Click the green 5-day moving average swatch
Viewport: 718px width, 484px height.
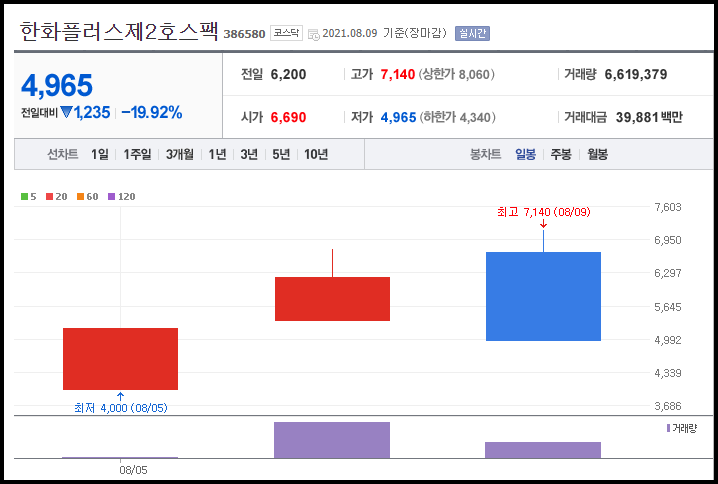pyautogui.click(x=24, y=196)
